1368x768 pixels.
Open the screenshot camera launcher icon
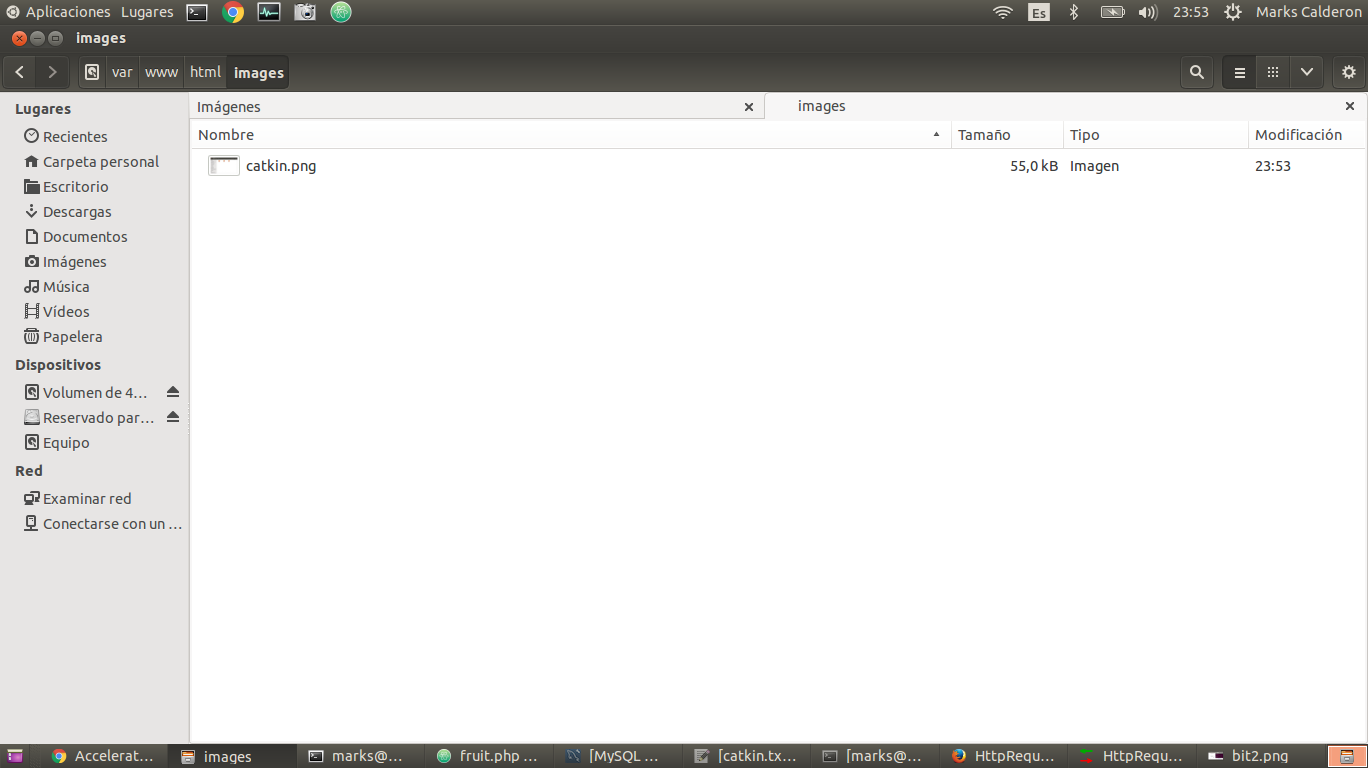pos(305,12)
